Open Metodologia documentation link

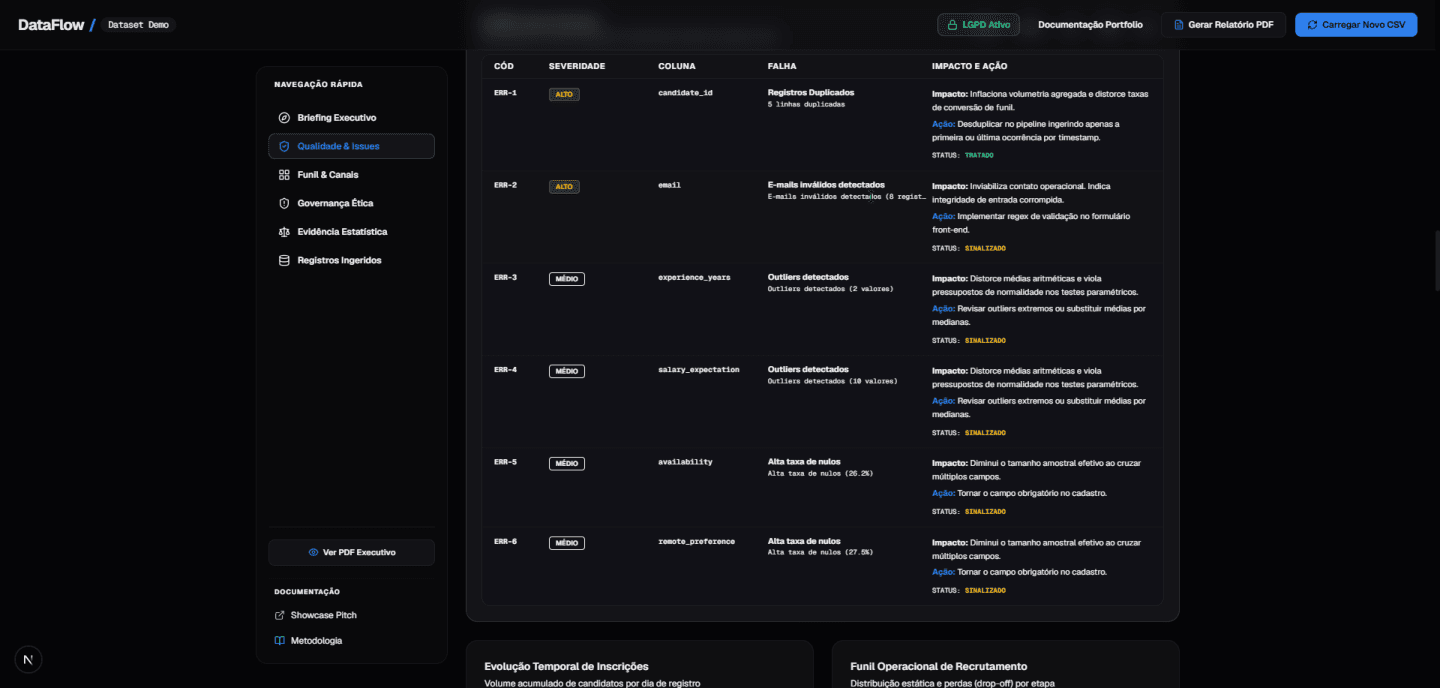click(x=308, y=640)
